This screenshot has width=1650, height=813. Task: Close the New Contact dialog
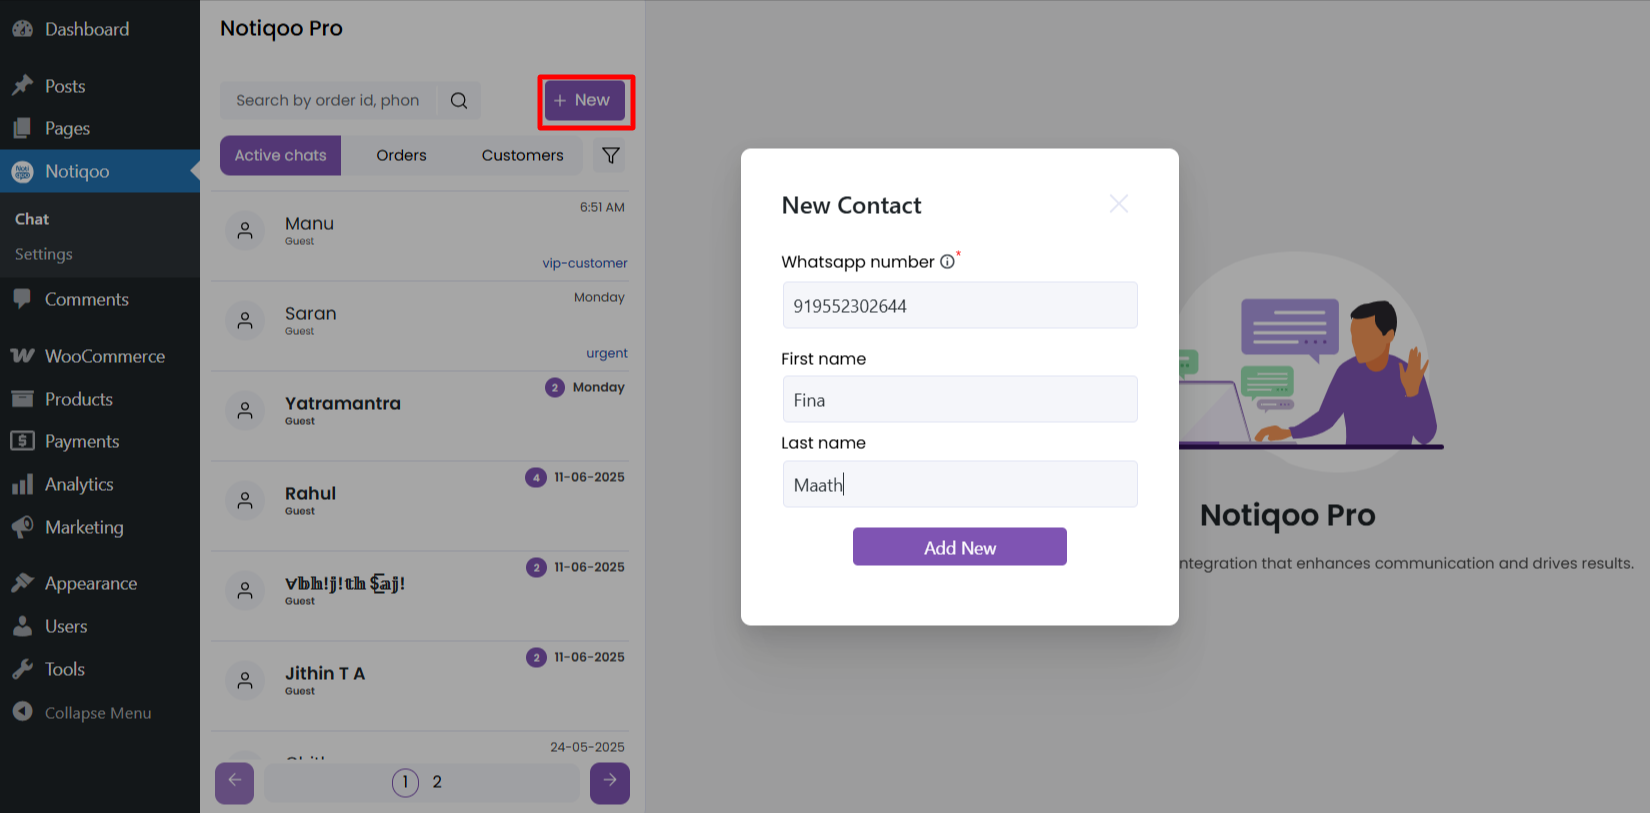point(1118,204)
